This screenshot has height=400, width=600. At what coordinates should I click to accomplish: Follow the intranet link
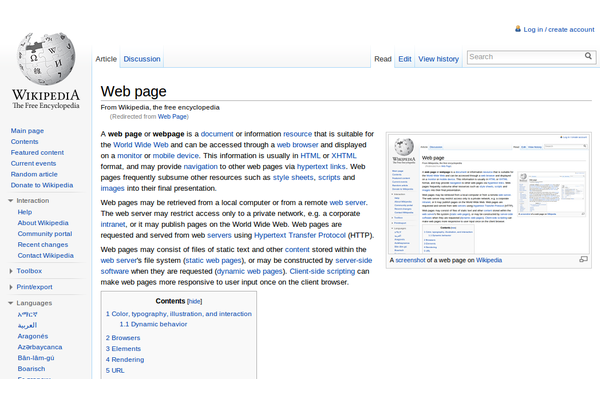pos(113,224)
